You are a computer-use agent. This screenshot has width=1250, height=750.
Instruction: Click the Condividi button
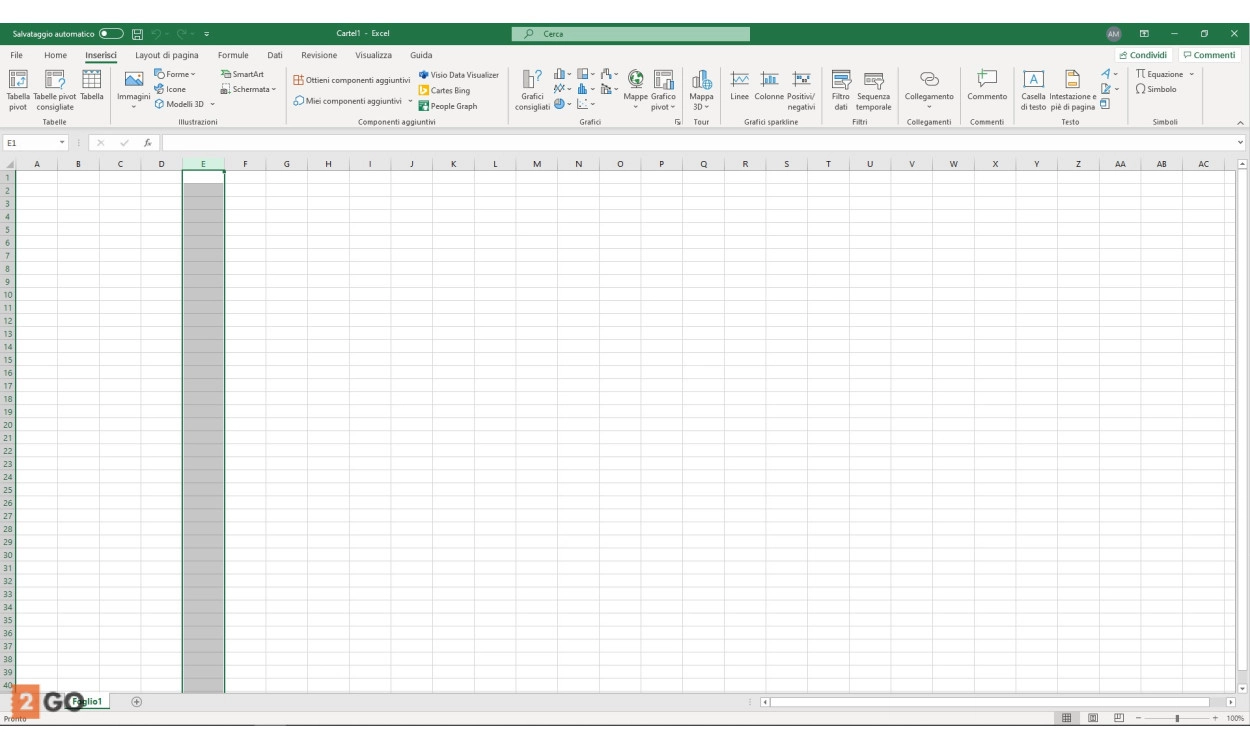click(1143, 55)
